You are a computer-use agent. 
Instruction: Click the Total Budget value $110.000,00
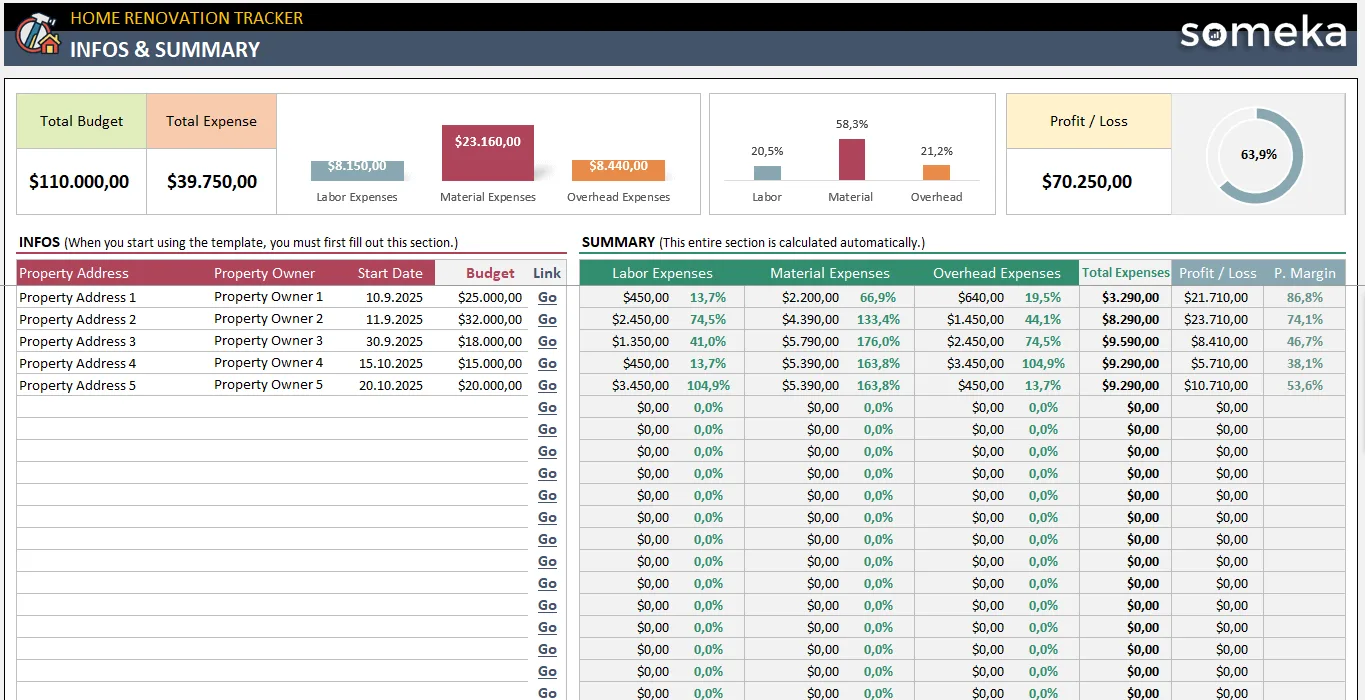click(79, 182)
